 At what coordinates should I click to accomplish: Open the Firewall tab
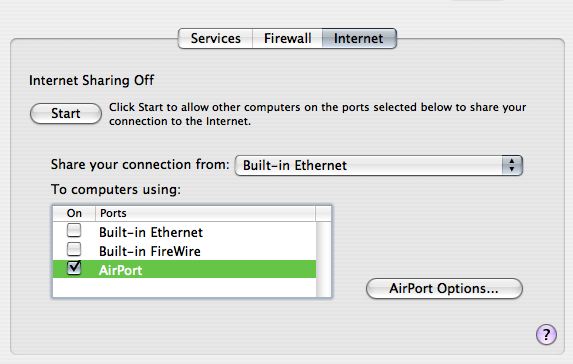(288, 38)
